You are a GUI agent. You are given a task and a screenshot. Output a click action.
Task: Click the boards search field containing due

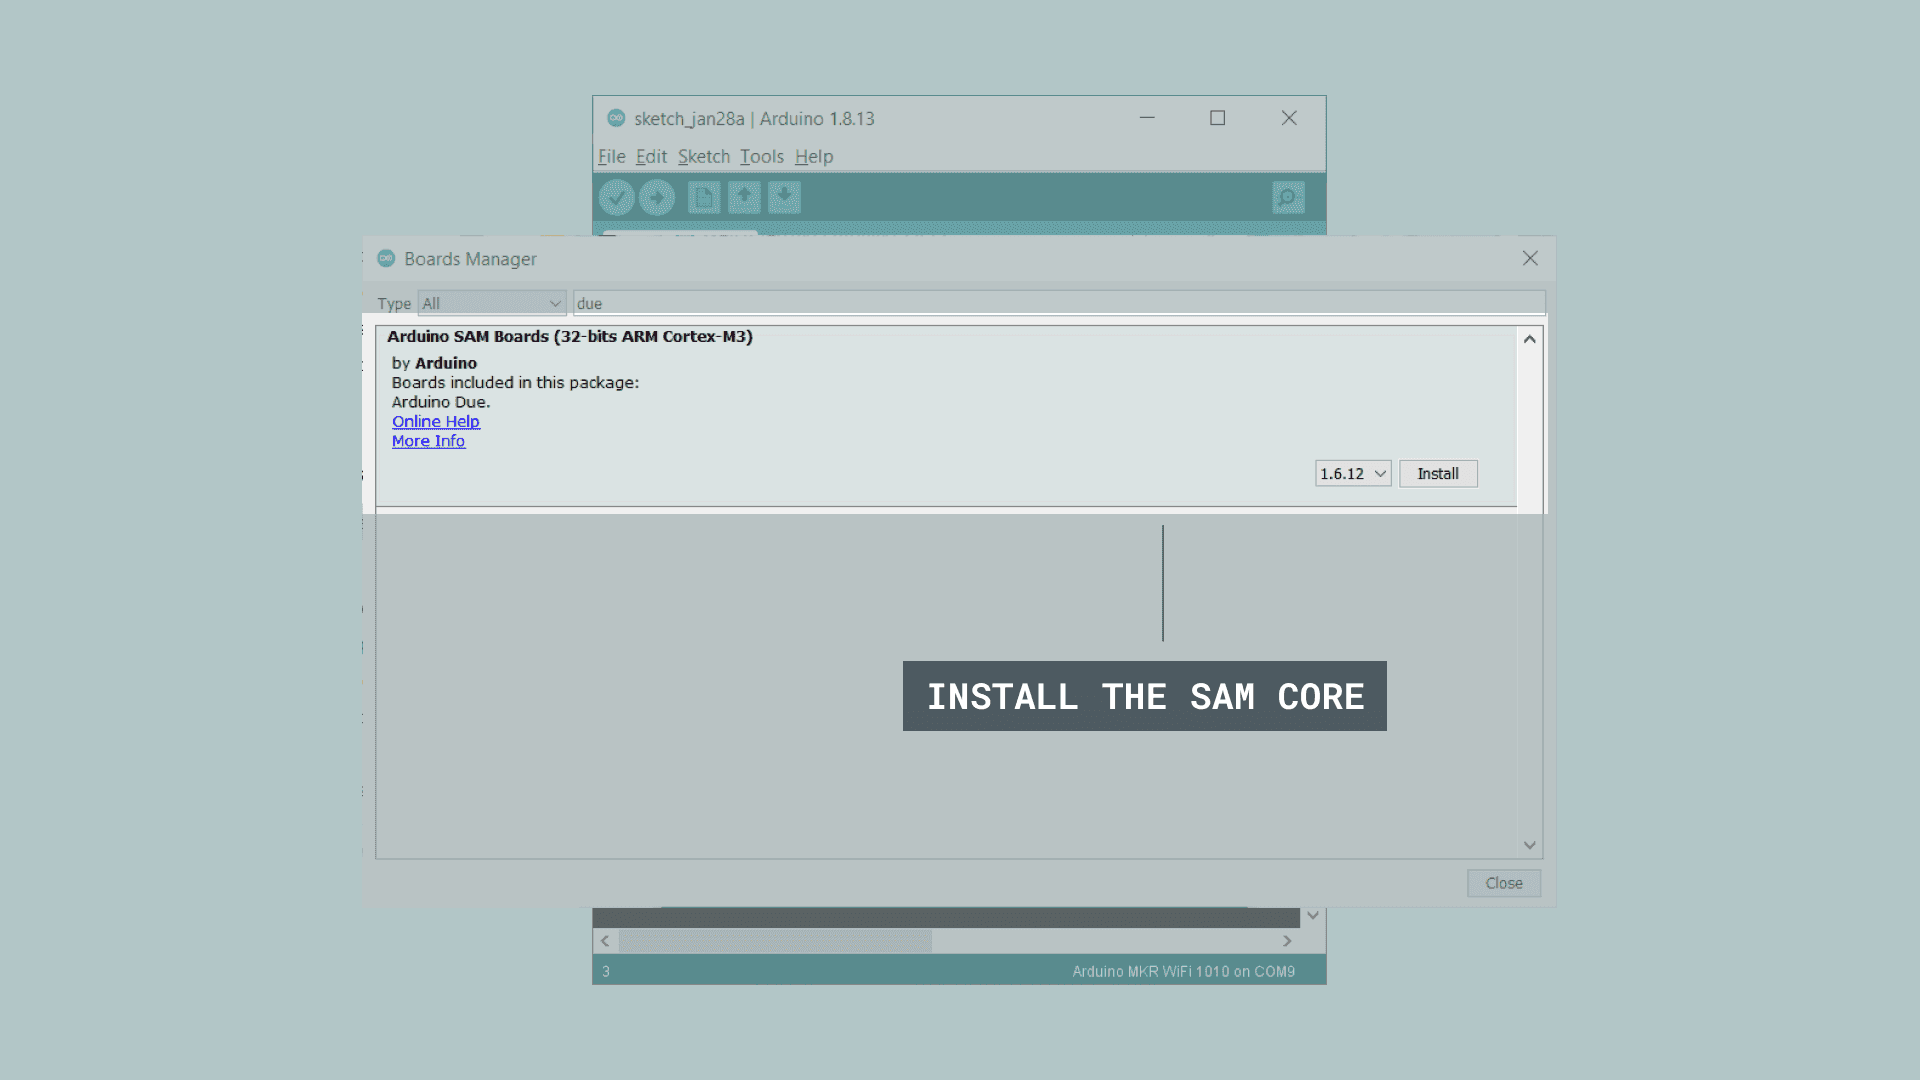(x=1058, y=303)
